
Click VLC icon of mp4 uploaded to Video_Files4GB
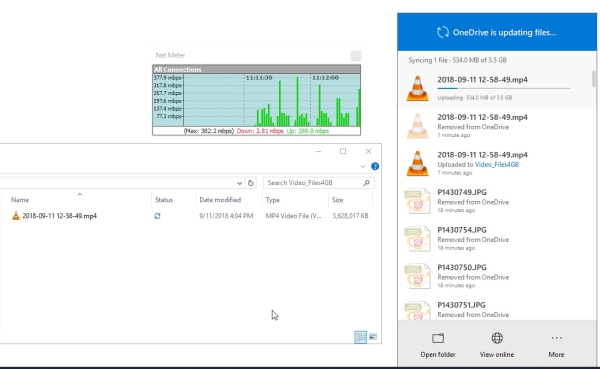pos(417,163)
